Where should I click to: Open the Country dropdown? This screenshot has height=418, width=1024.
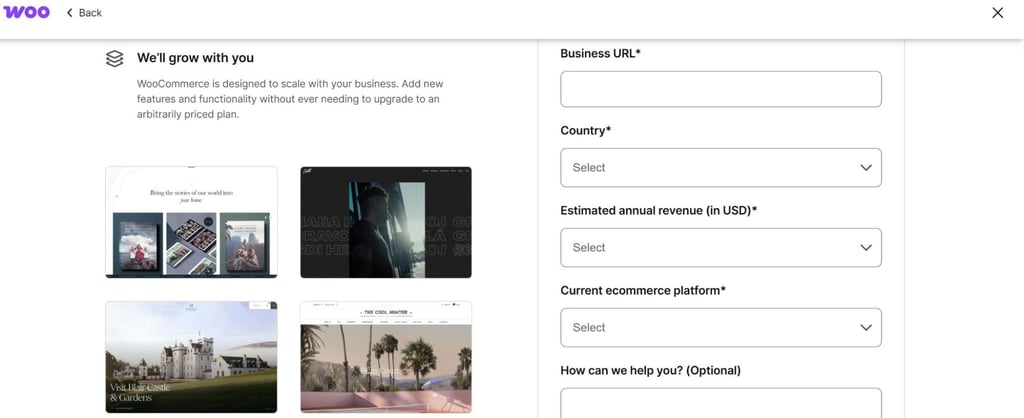(721, 167)
